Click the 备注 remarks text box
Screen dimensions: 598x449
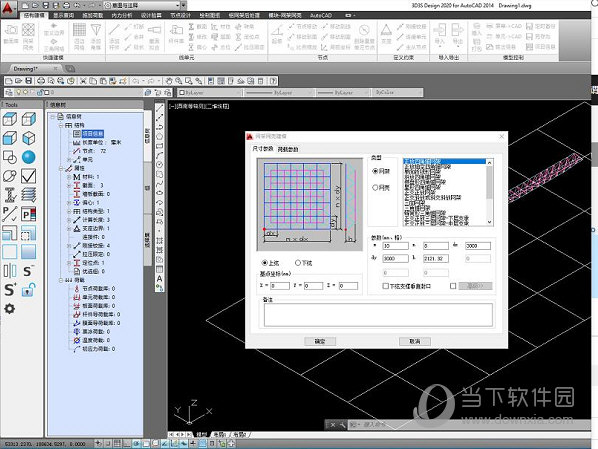(378, 315)
